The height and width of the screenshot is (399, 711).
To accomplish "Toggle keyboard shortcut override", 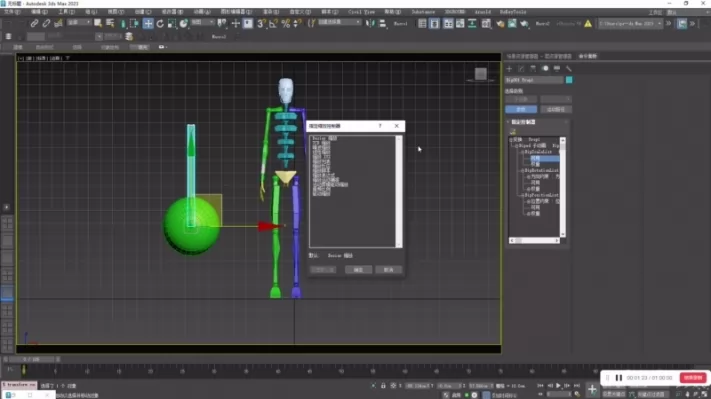I will coord(248,23).
